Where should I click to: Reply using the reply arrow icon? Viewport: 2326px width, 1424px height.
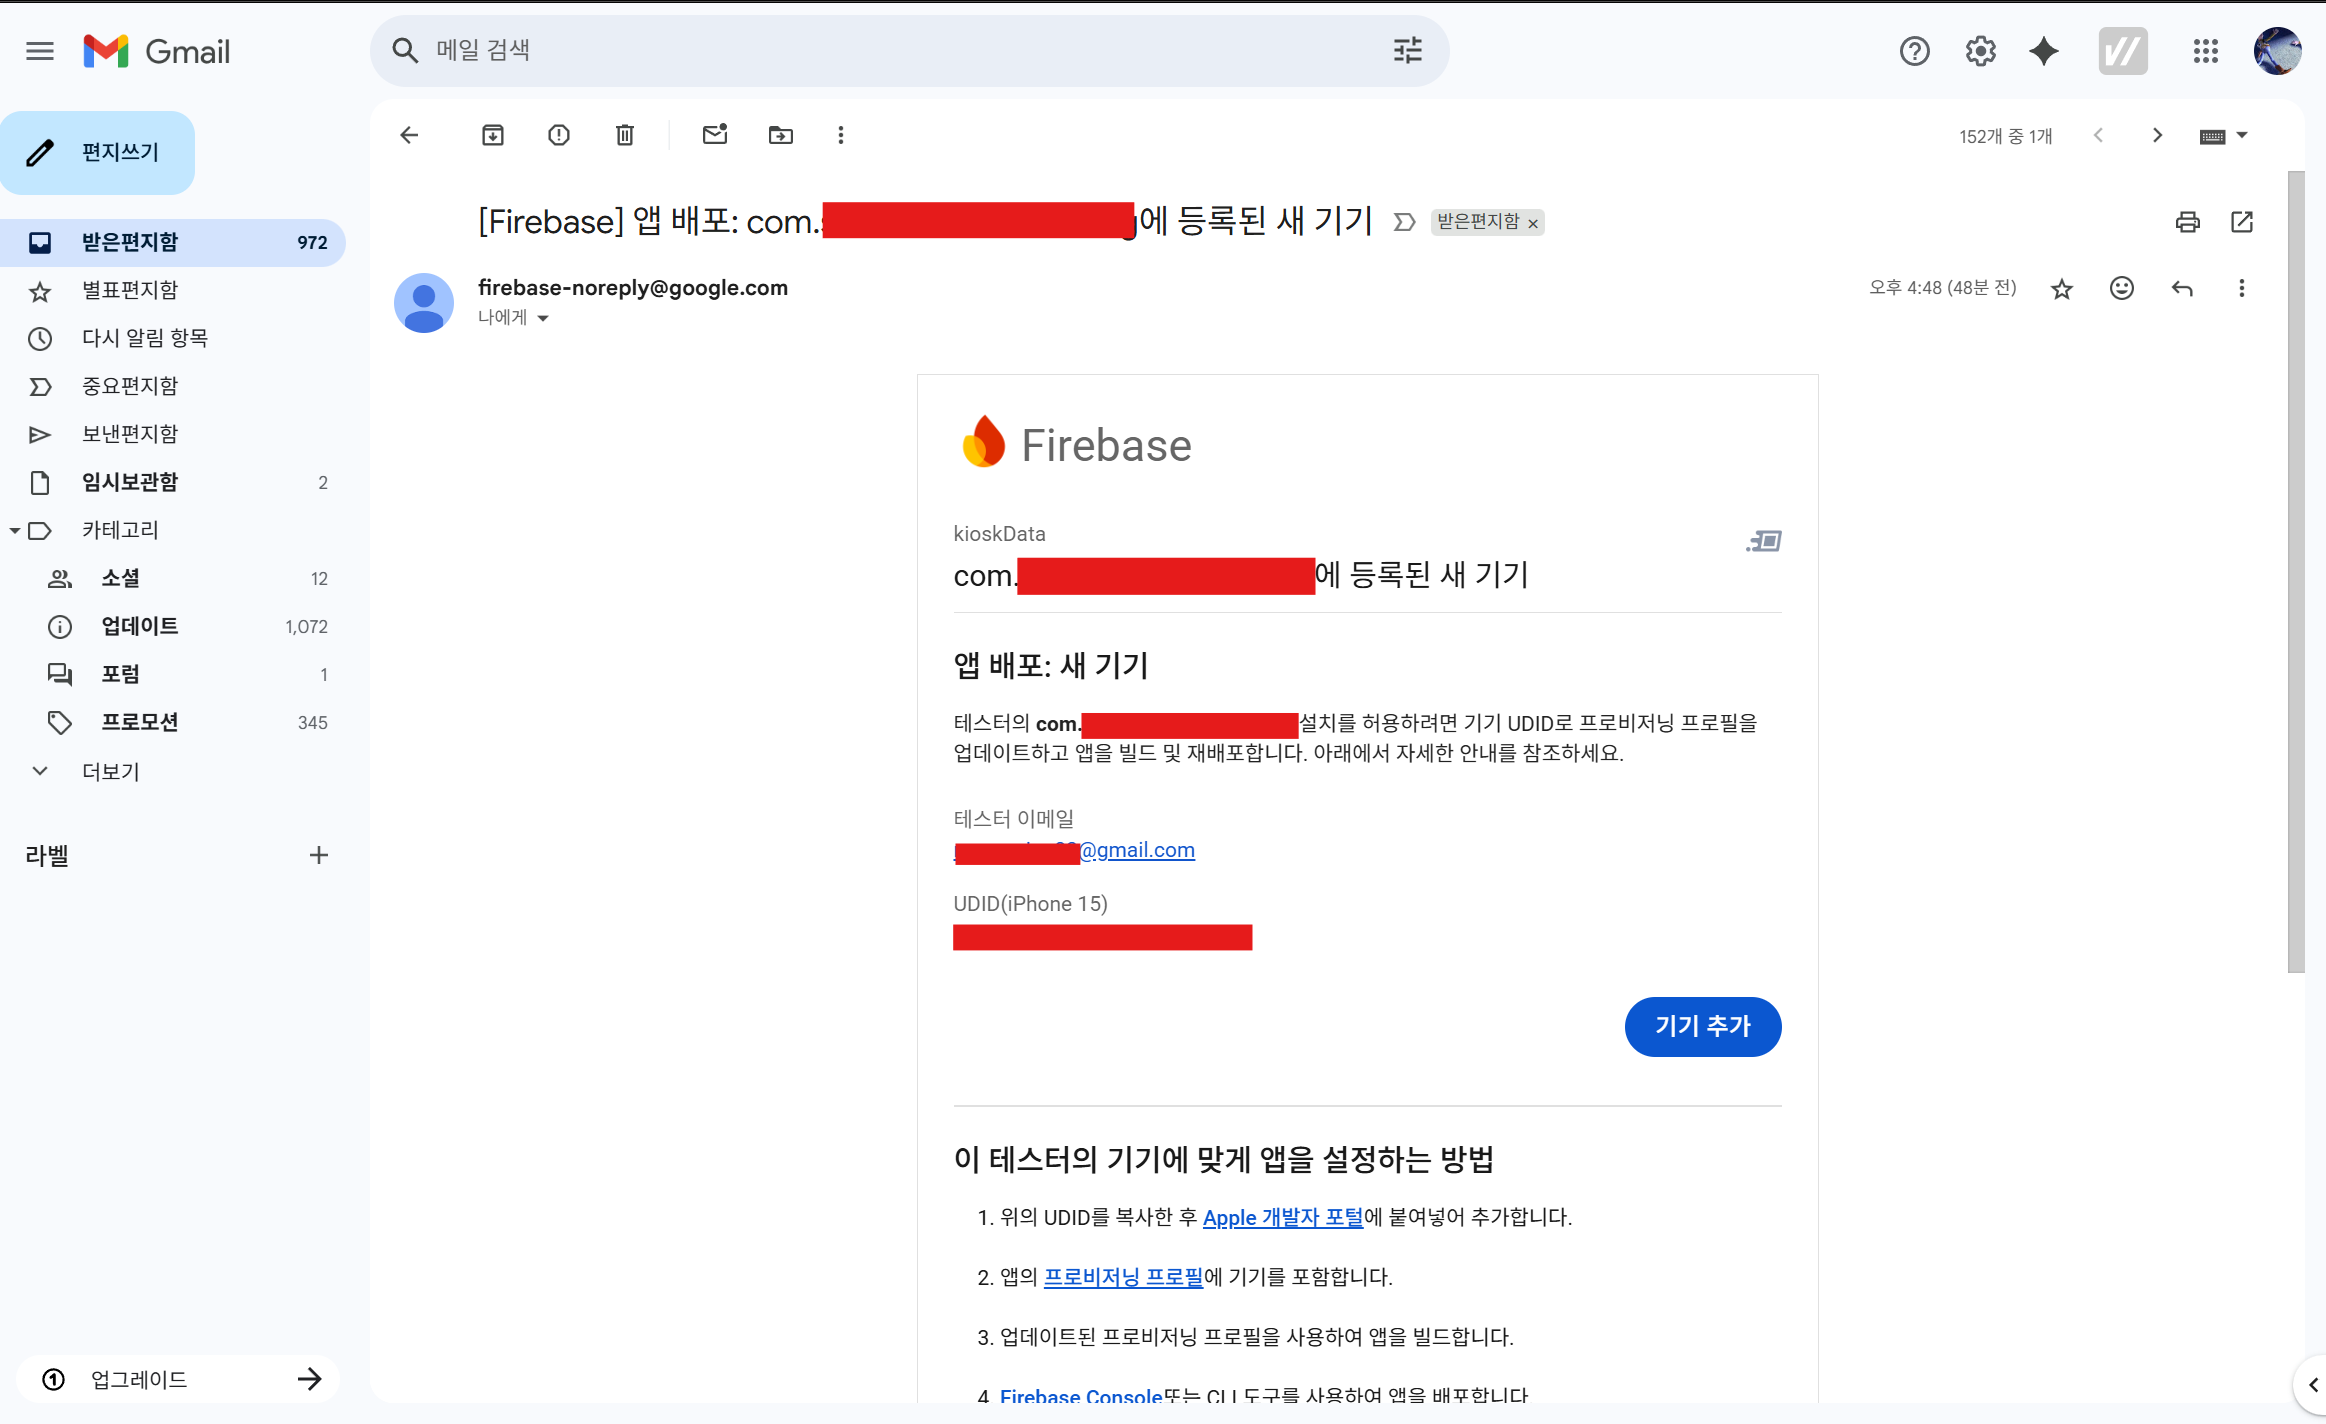coord(2182,289)
